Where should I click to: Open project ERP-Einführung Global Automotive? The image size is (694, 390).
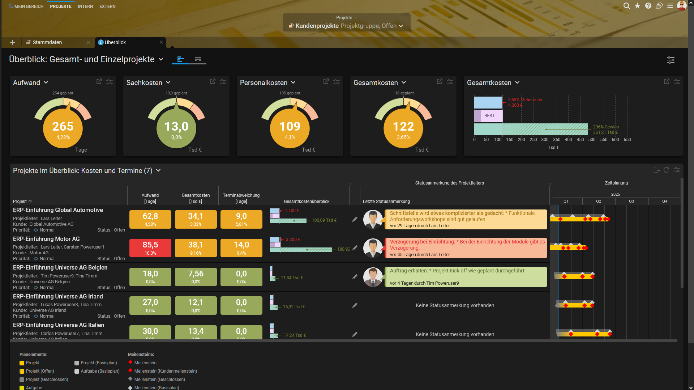coord(58,210)
